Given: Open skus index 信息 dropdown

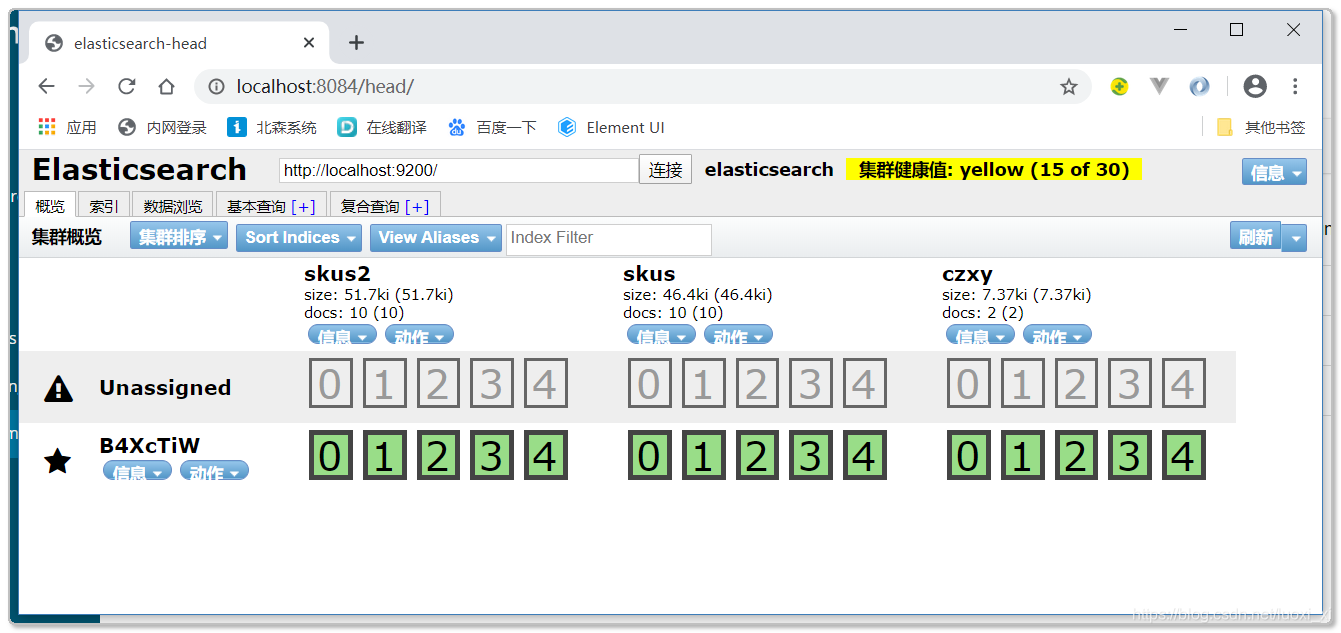Looking at the screenshot, I should point(661,335).
